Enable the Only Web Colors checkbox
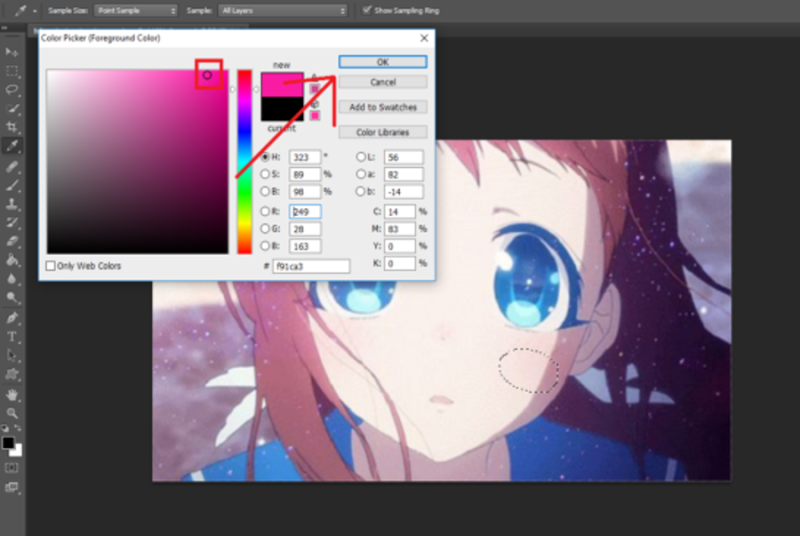This screenshot has width=800, height=536. pyautogui.click(x=51, y=266)
